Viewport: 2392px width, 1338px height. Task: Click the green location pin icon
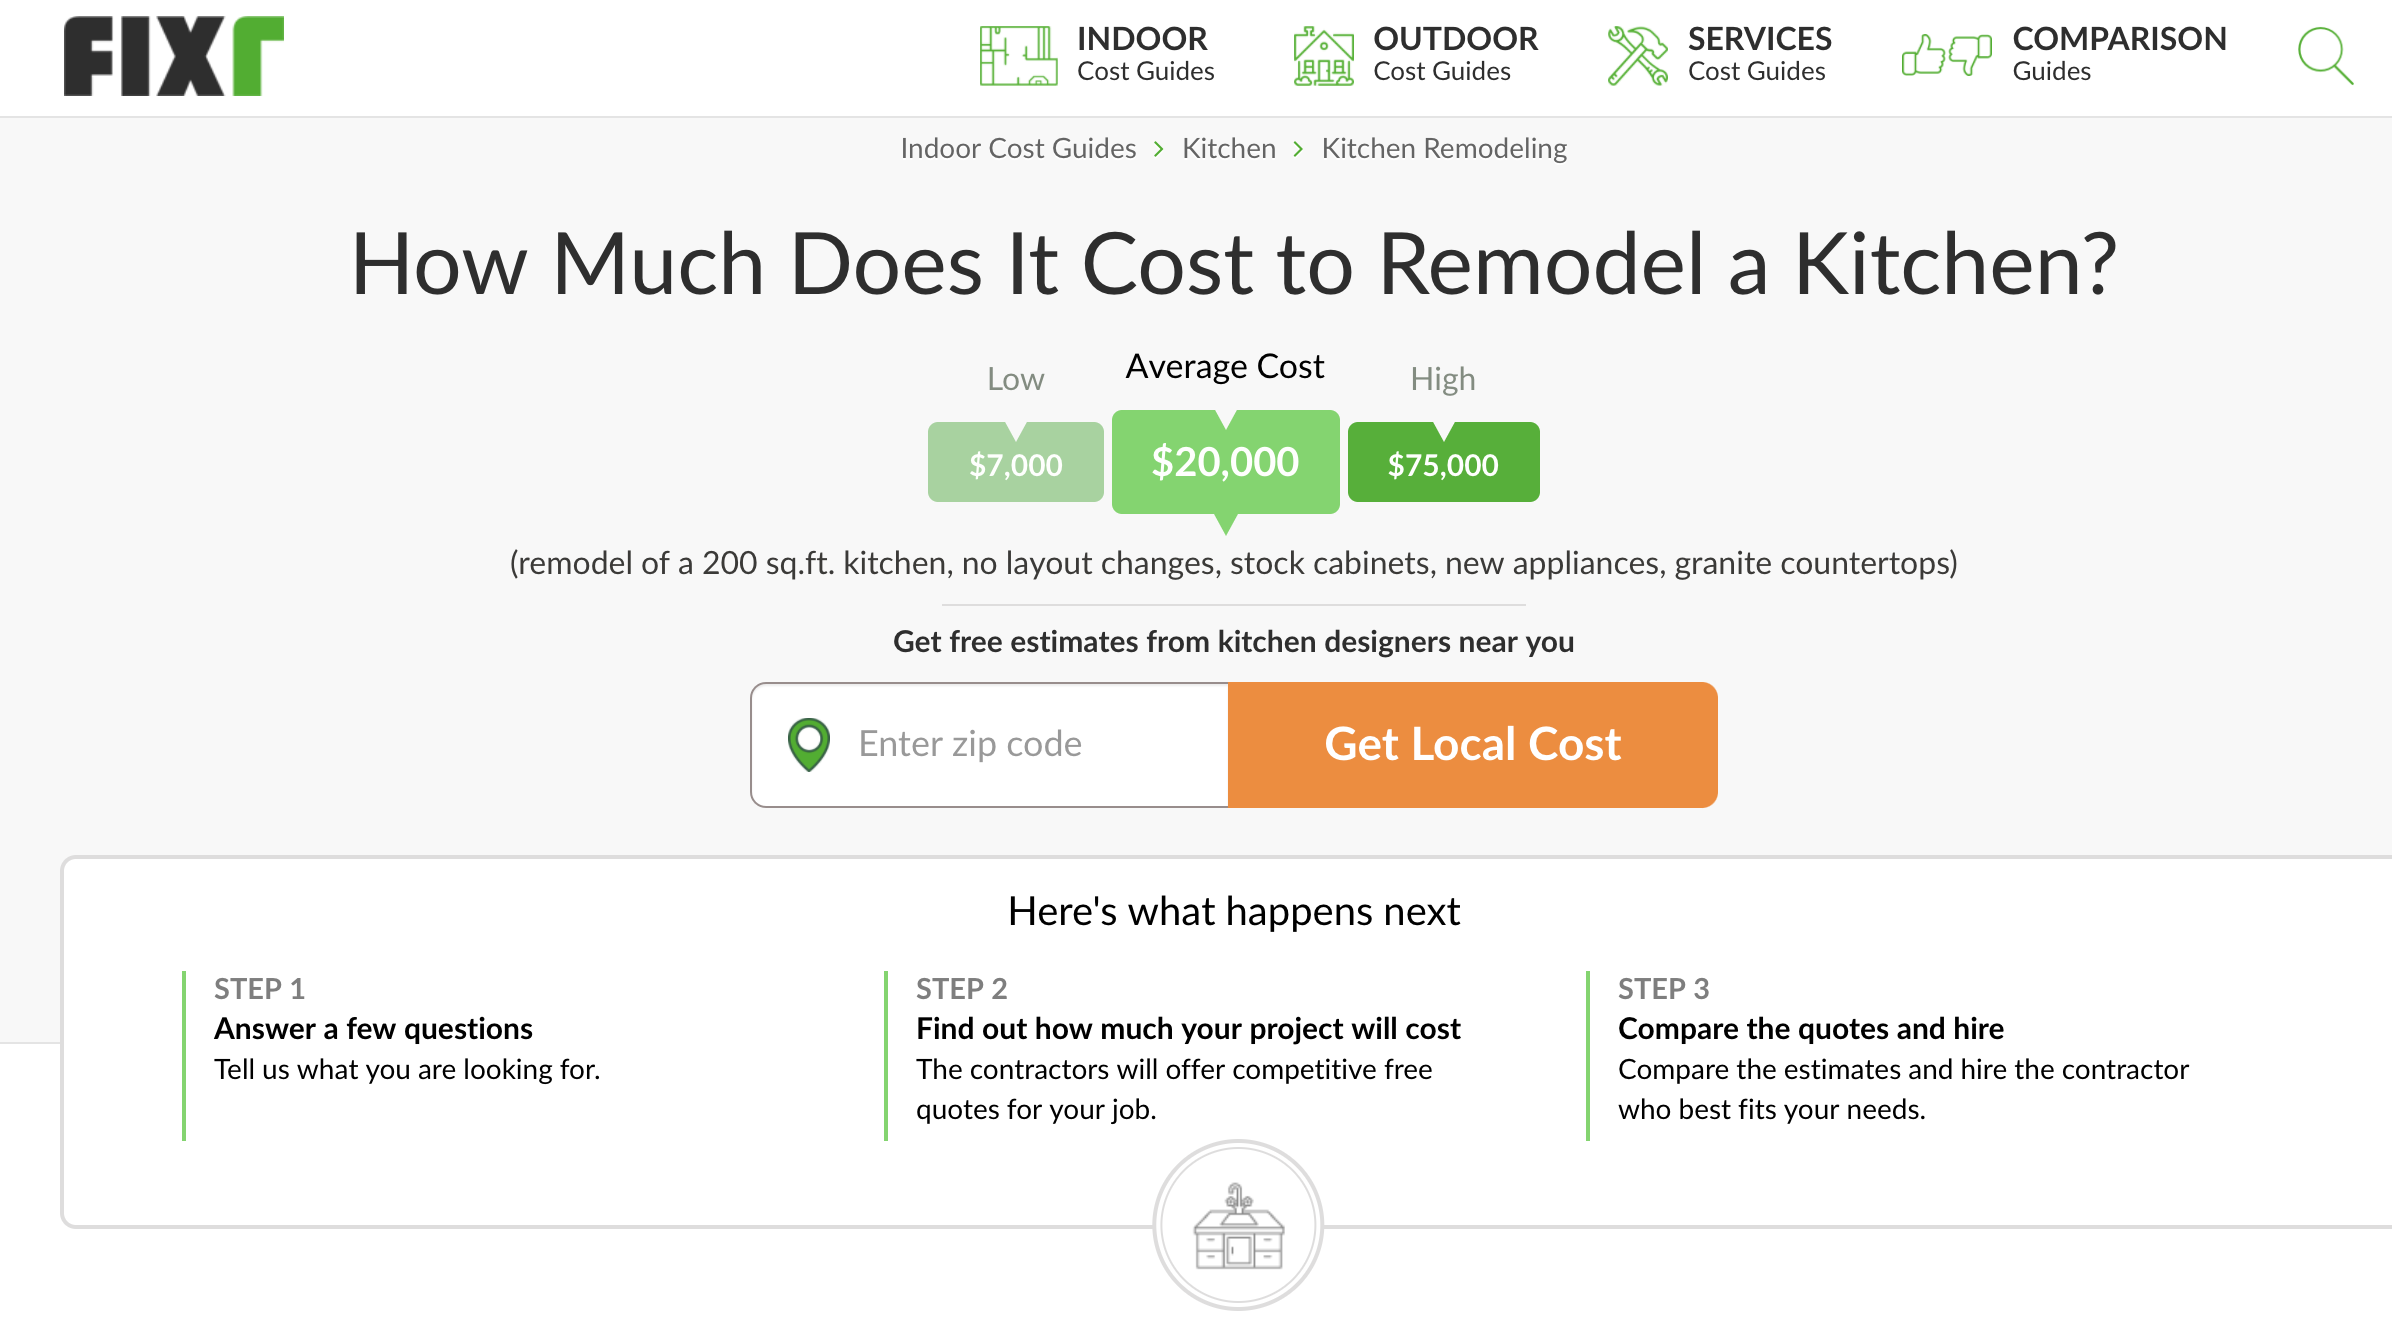809,745
